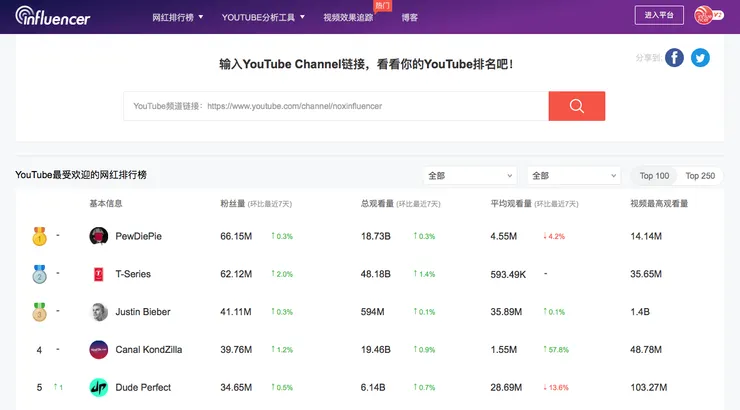Click Dude Perfect subscriber count 34.65M
This screenshot has width=740, height=410.
(236, 387)
